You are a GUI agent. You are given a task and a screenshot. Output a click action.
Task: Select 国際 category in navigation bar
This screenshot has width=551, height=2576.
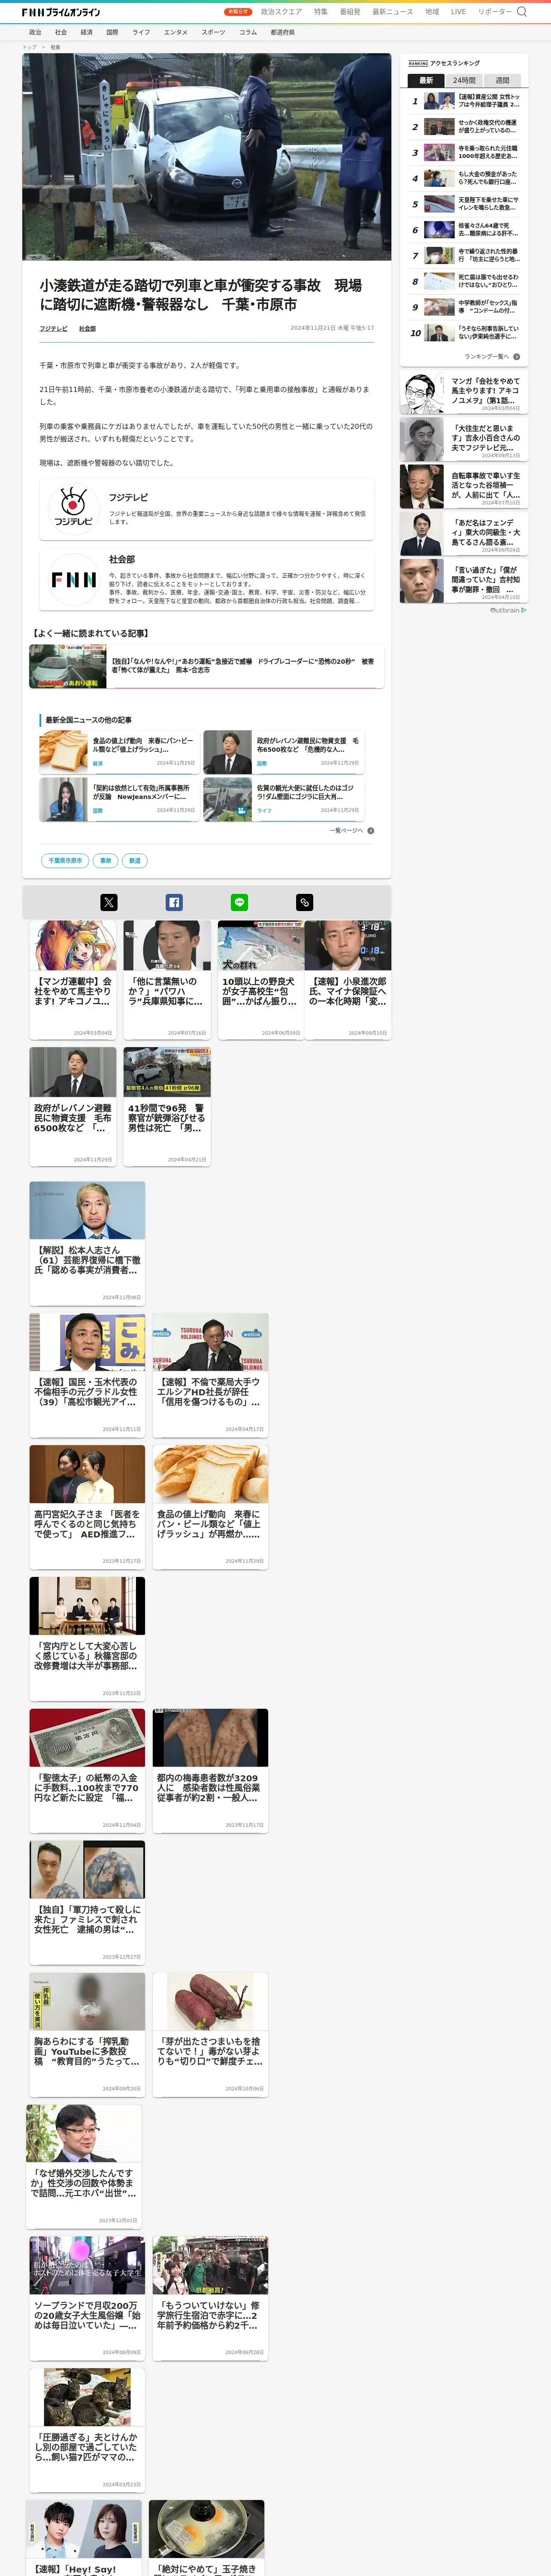pyautogui.click(x=112, y=32)
